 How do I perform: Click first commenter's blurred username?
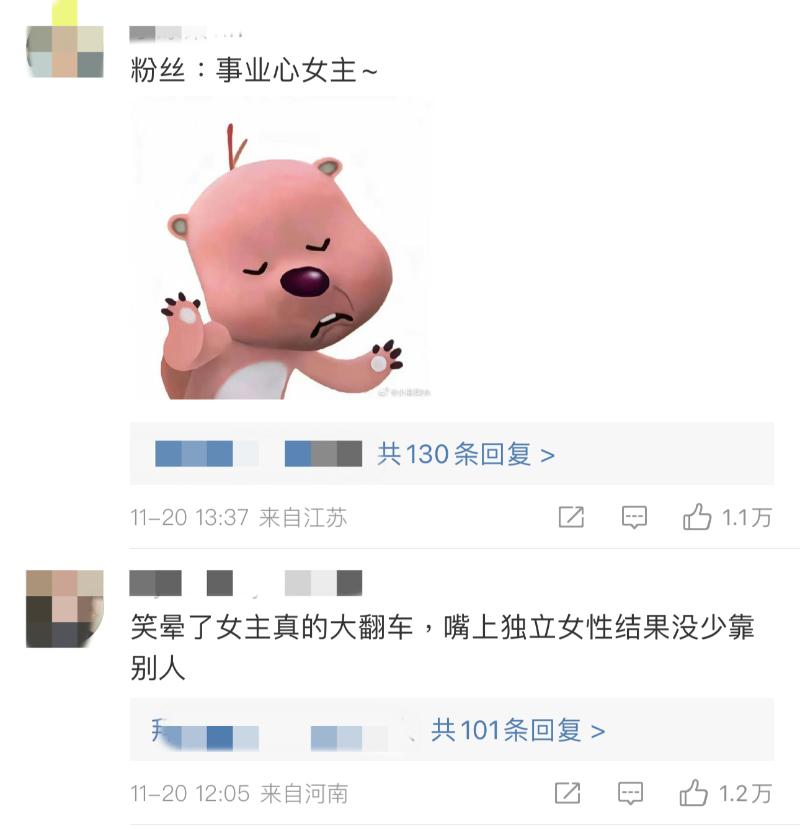click(185, 34)
